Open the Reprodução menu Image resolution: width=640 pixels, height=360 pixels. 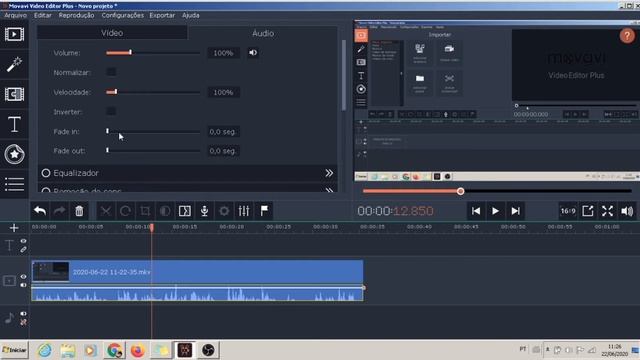pos(76,15)
